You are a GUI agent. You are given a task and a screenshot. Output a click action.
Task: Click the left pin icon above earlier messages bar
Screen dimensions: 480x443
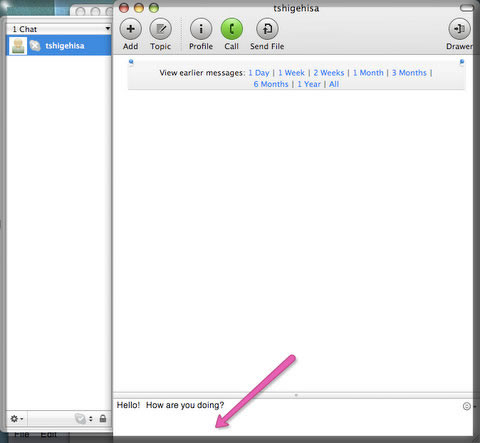pos(131,62)
